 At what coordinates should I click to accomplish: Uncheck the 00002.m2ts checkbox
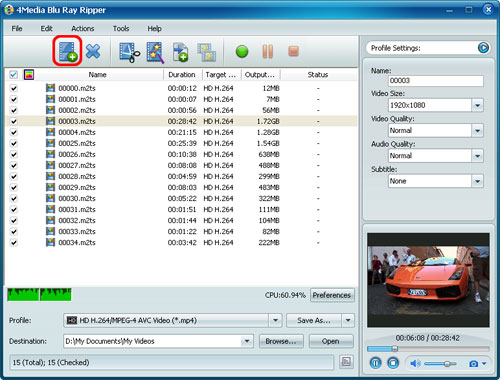click(x=14, y=110)
